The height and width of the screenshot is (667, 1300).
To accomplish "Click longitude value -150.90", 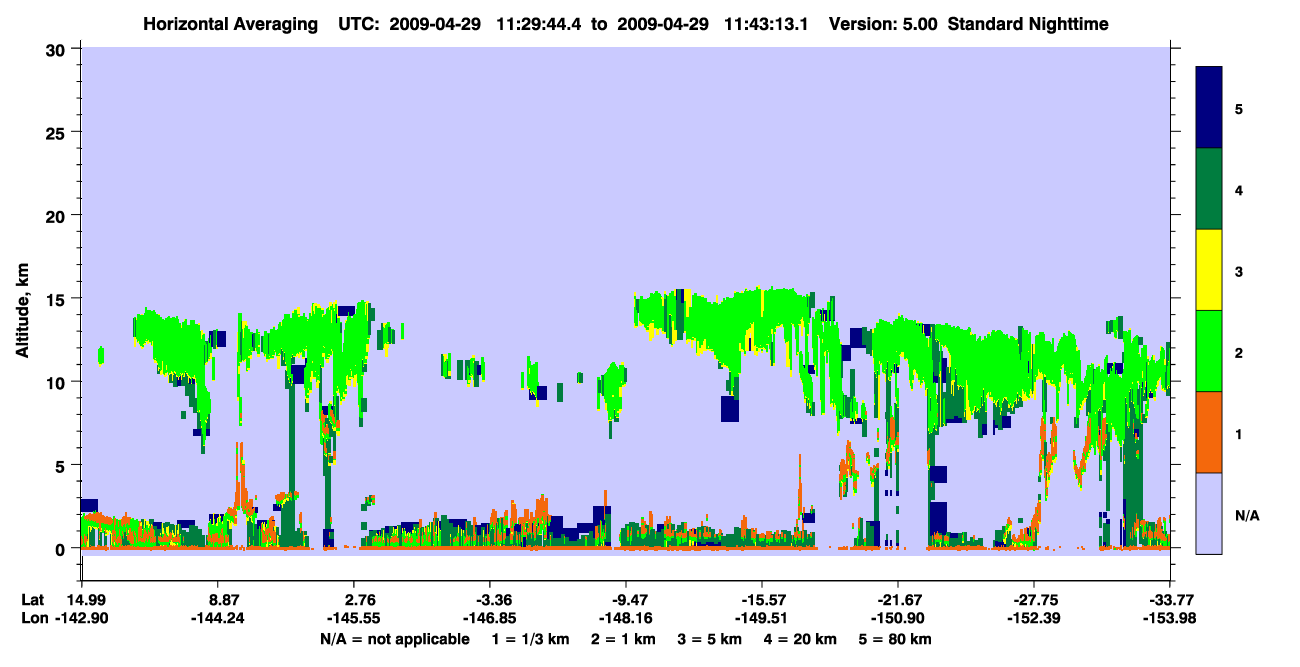I will pos(897,618).
